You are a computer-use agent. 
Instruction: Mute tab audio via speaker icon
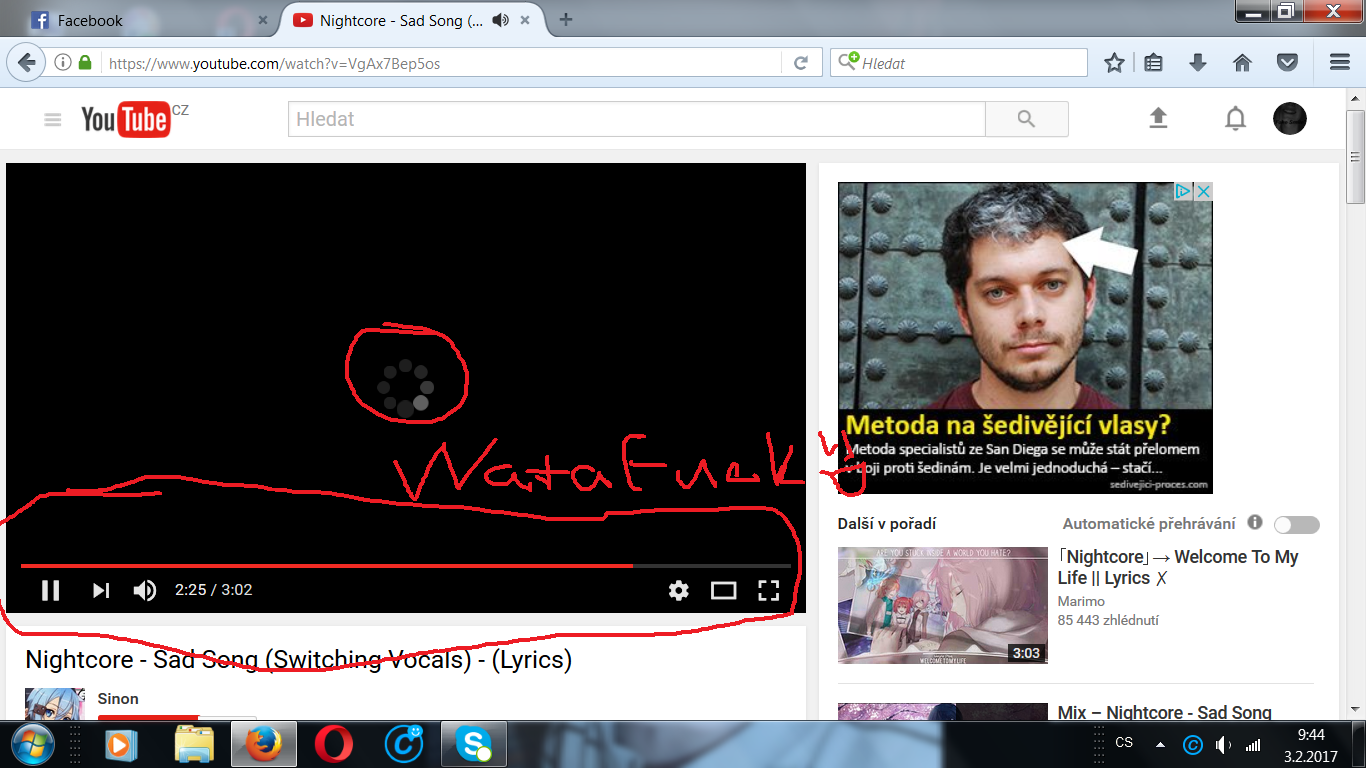(x=500, y=20)
